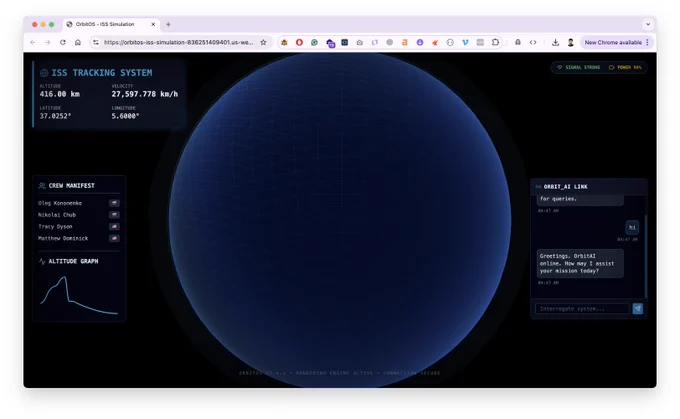
Task: Click the 'New Chrome available' button
Action: click(x=613, y=42)
